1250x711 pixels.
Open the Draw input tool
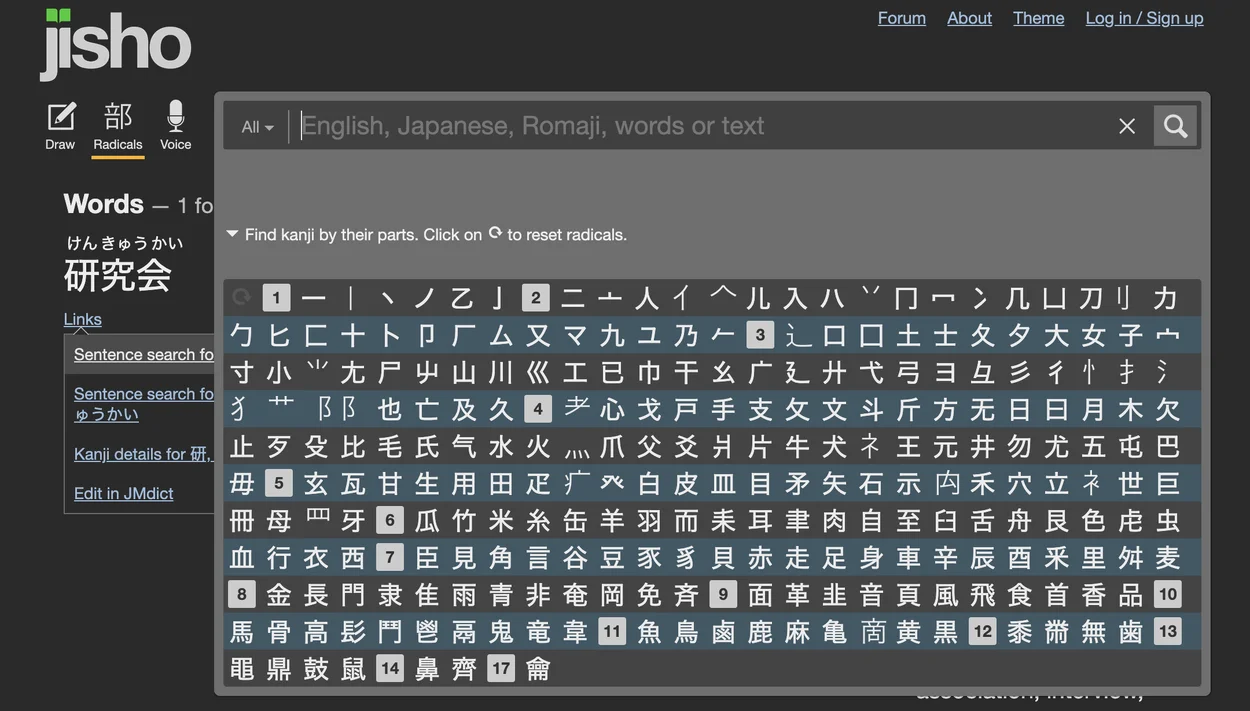pos(60,126)
